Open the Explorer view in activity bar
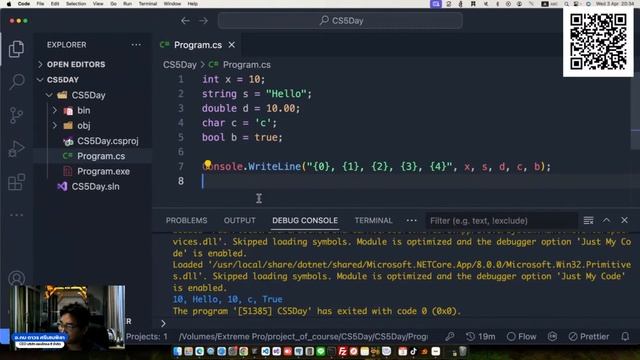 (x=16, y=49)
